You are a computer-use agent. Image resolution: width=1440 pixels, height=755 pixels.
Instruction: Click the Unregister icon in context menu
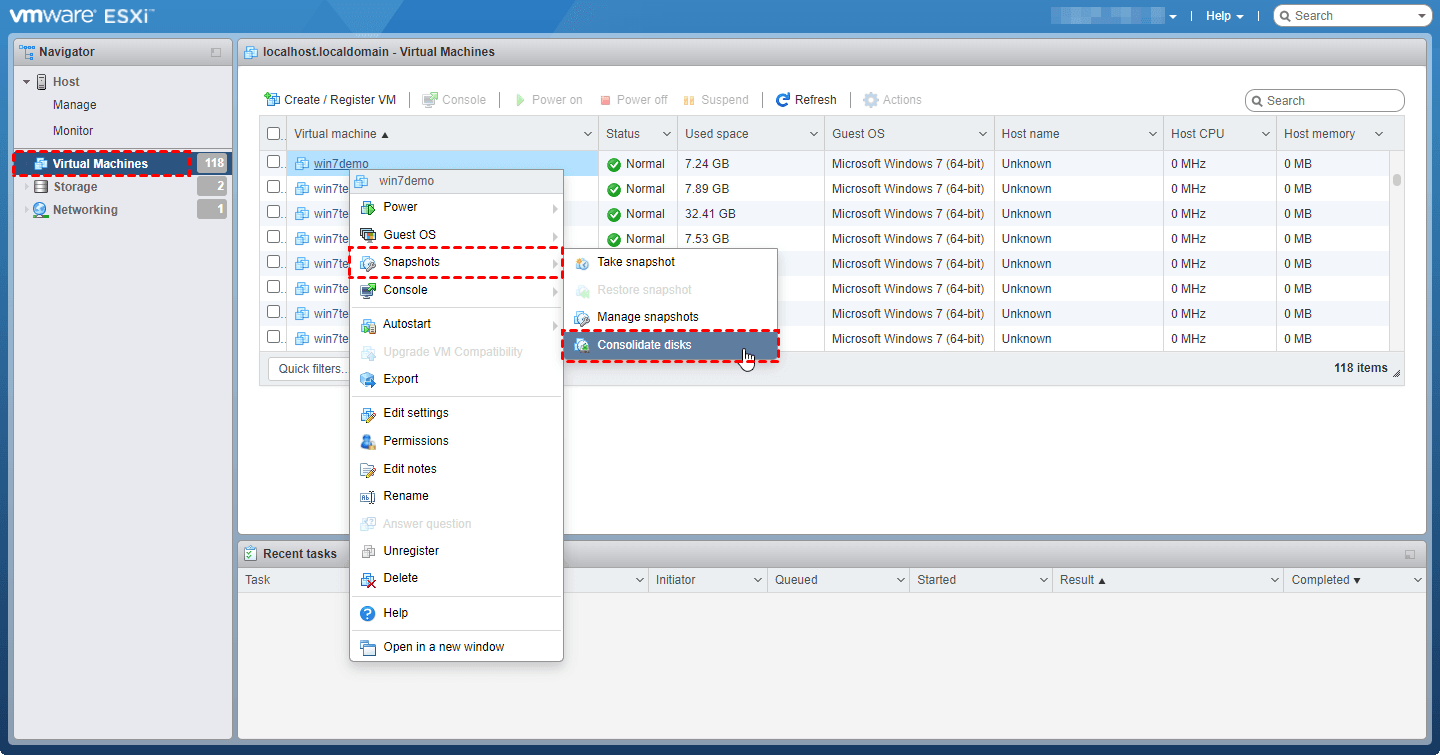pyautogui.click(x=368, y=551)
